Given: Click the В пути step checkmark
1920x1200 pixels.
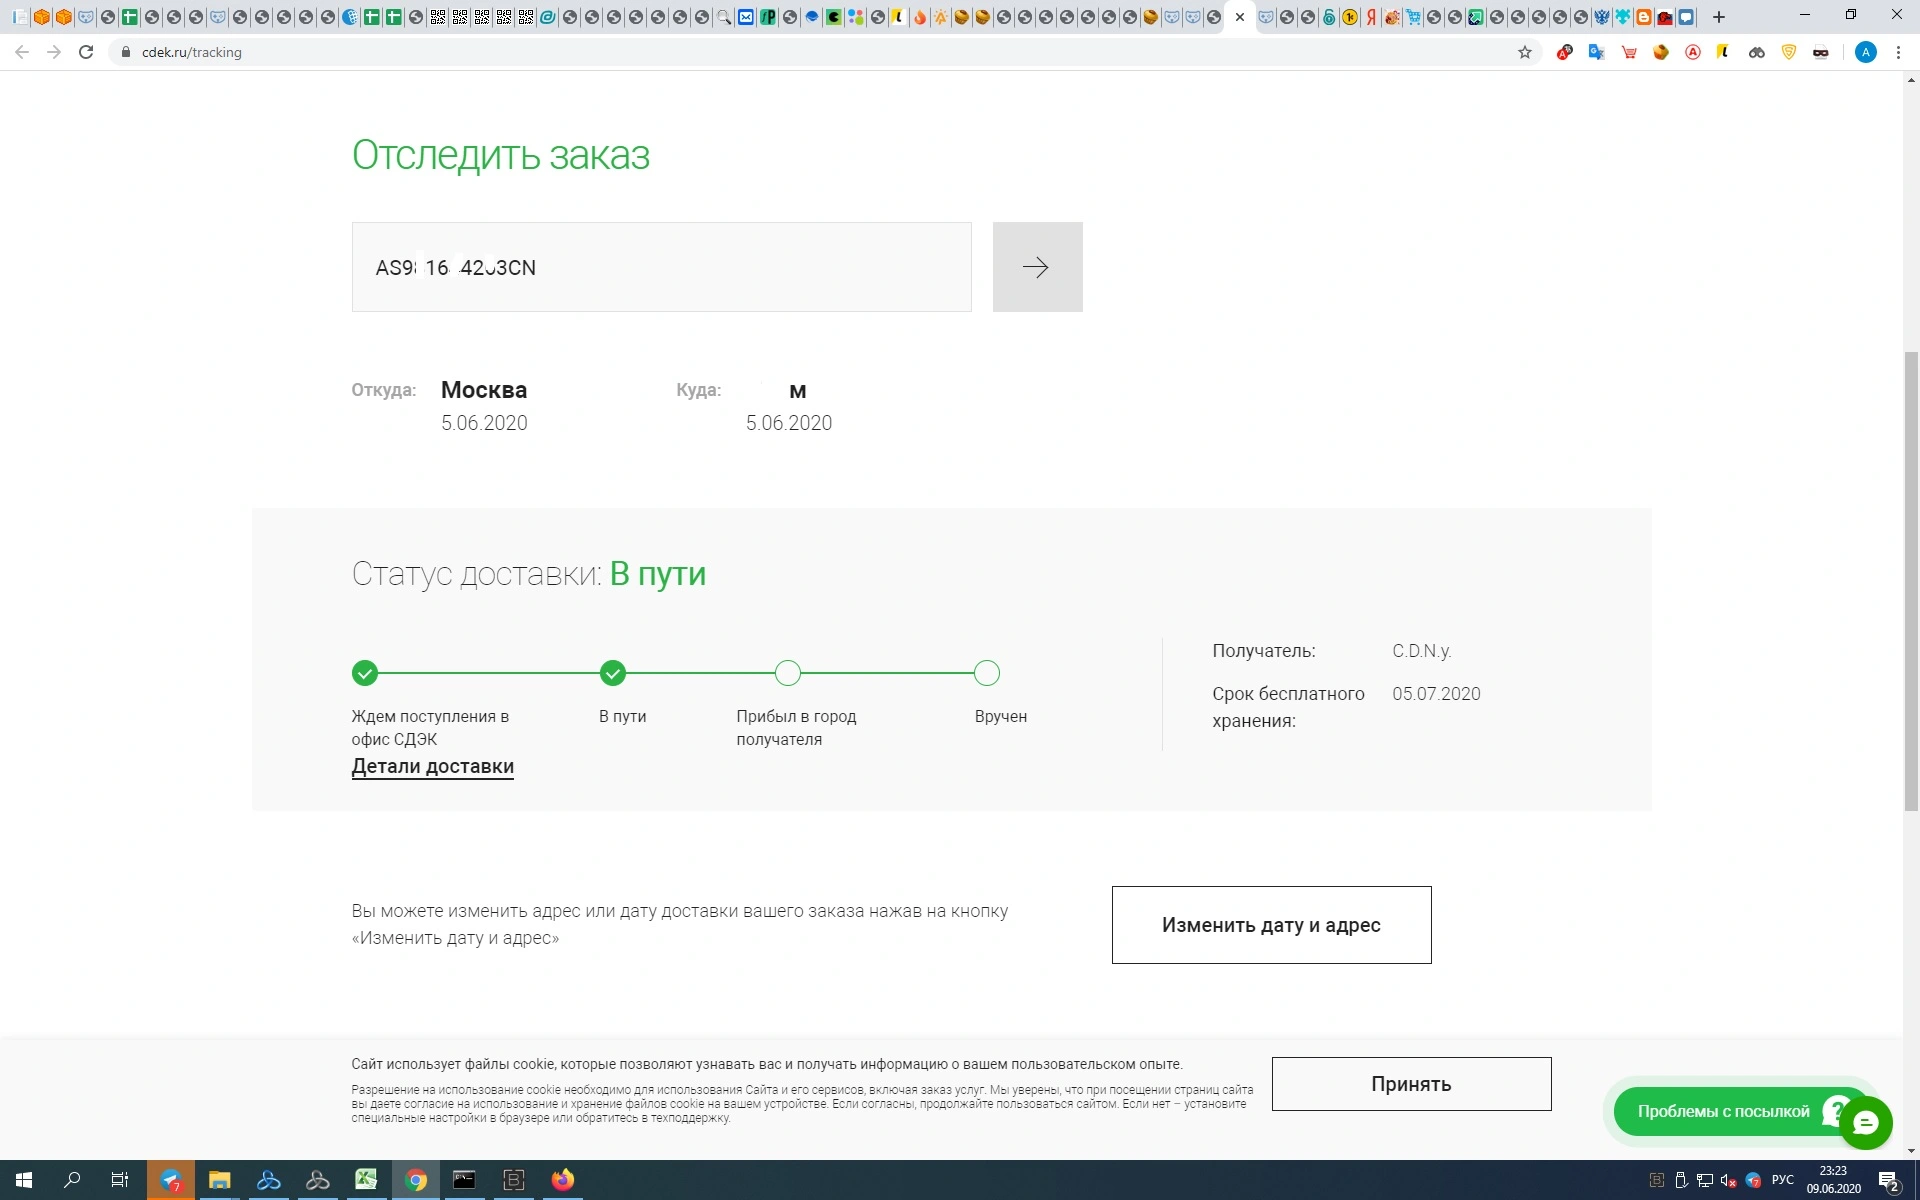Looking at the screenshot, I should point(613,673).
